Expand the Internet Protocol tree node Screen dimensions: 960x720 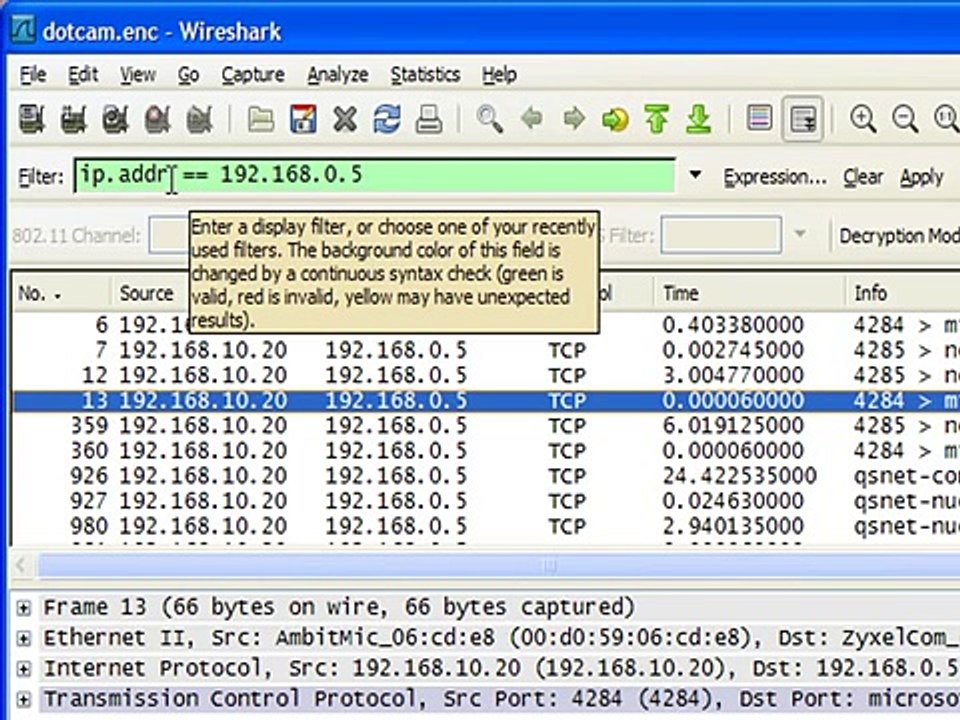coord(23,669)
